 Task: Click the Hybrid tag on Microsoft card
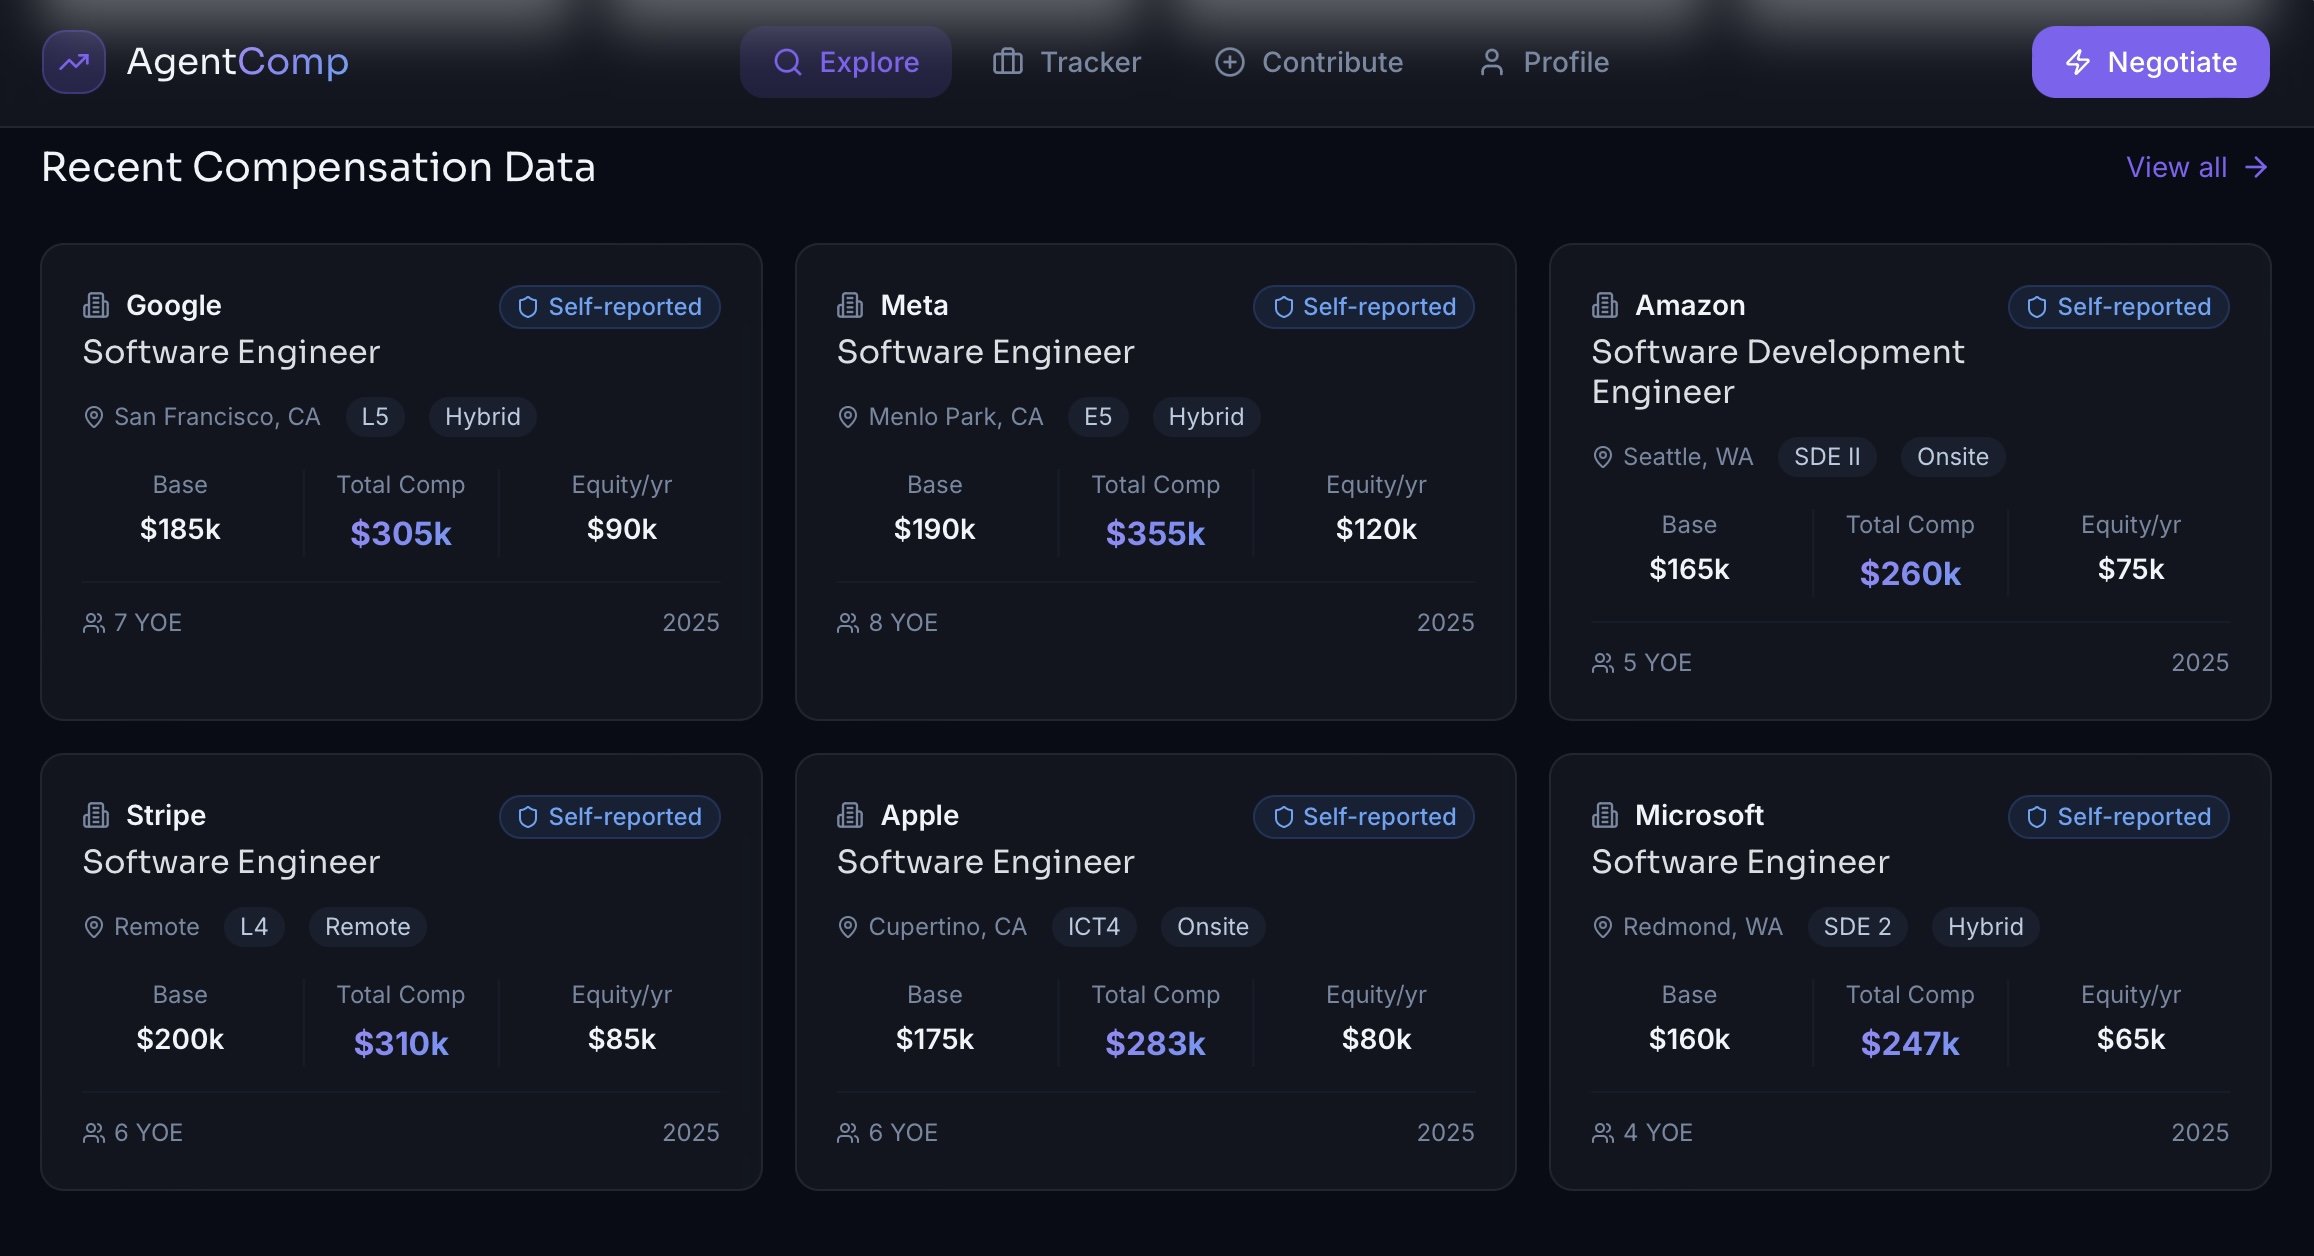(x=1986, y=927)
